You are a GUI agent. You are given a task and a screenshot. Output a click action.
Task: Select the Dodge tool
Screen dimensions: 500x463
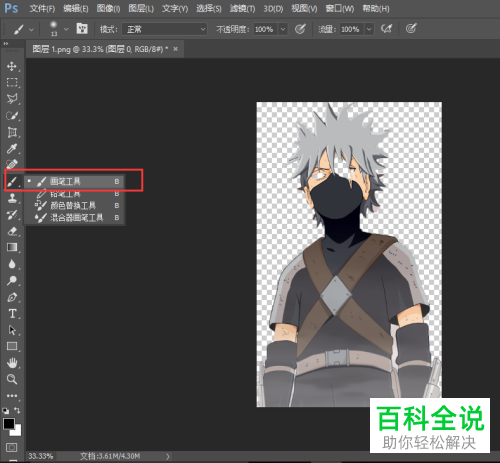12,280
